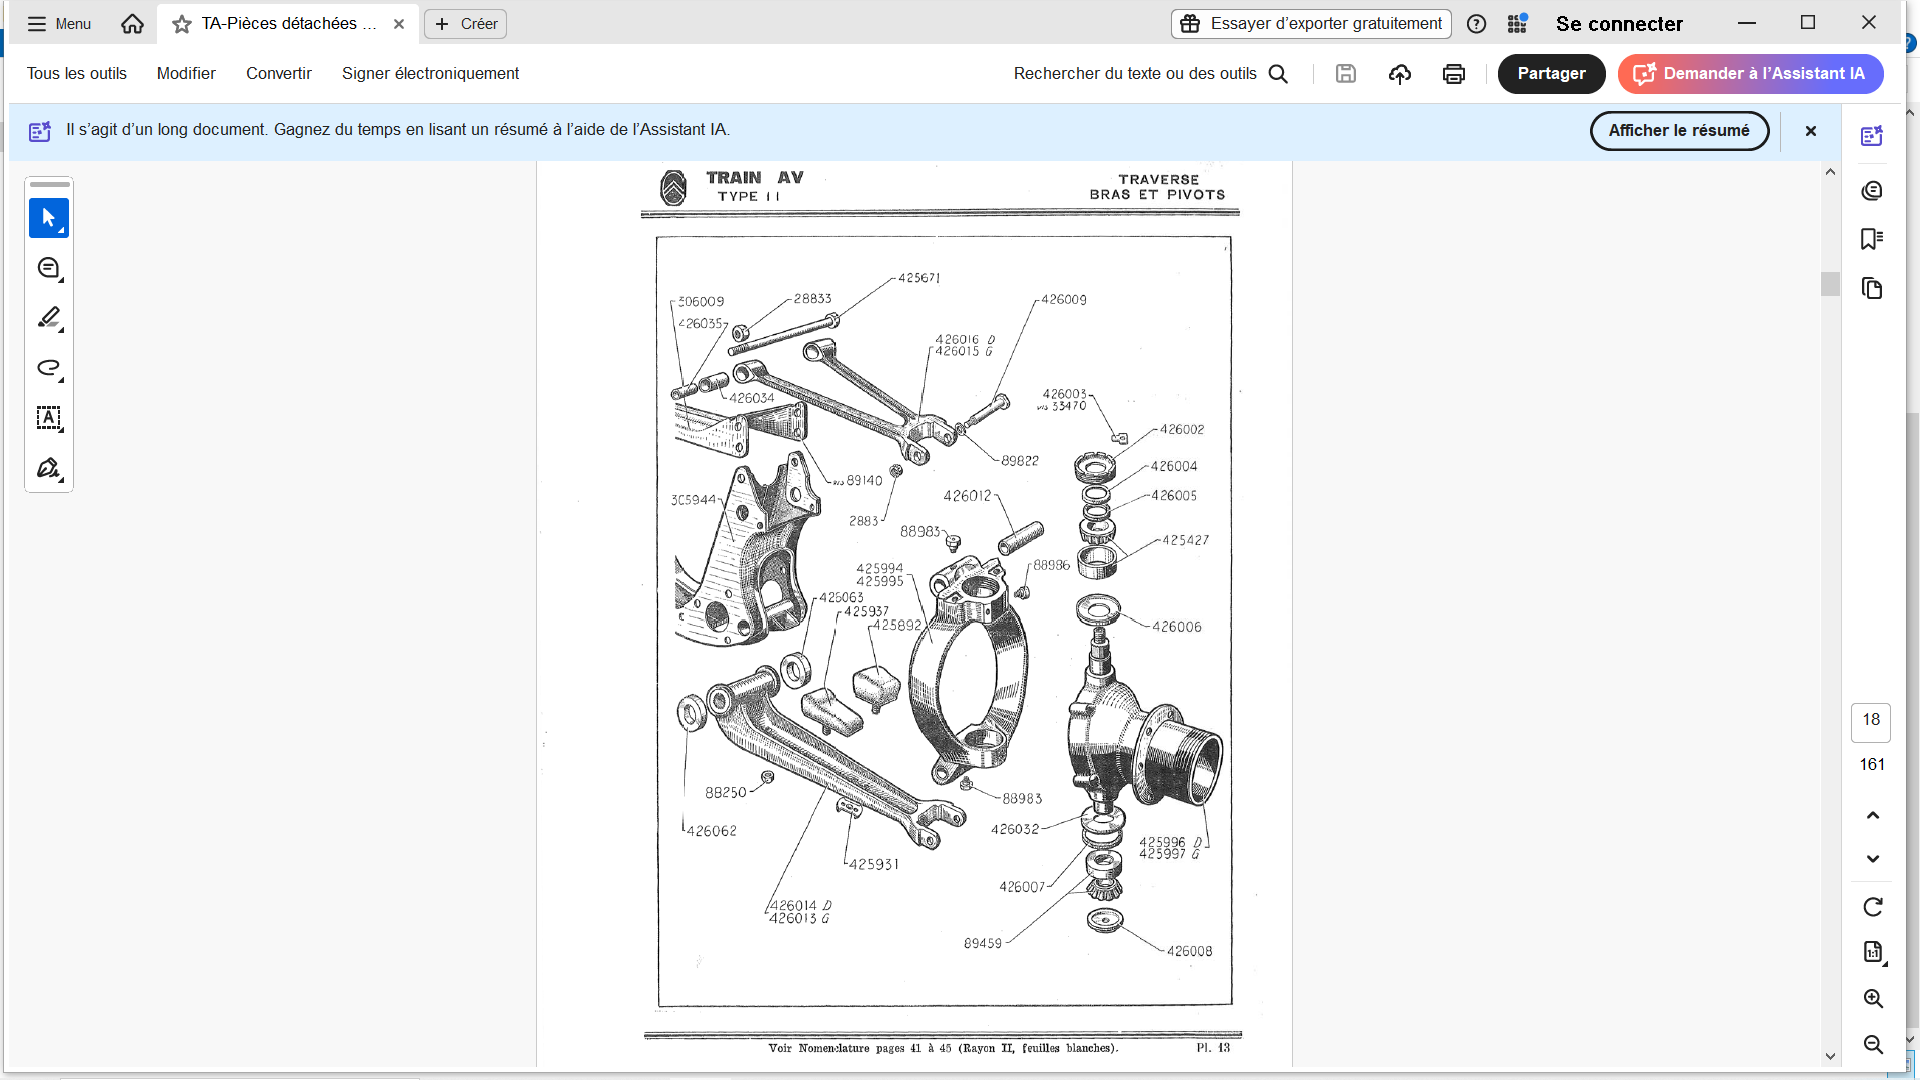Open the bookmarks panel icon

click(x=1871, y=239)
